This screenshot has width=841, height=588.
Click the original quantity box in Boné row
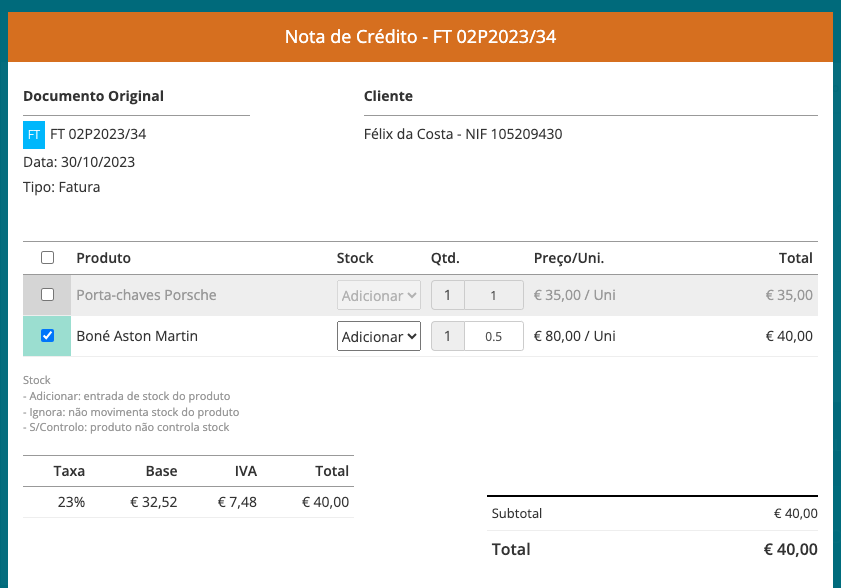[x=448, y=337]
